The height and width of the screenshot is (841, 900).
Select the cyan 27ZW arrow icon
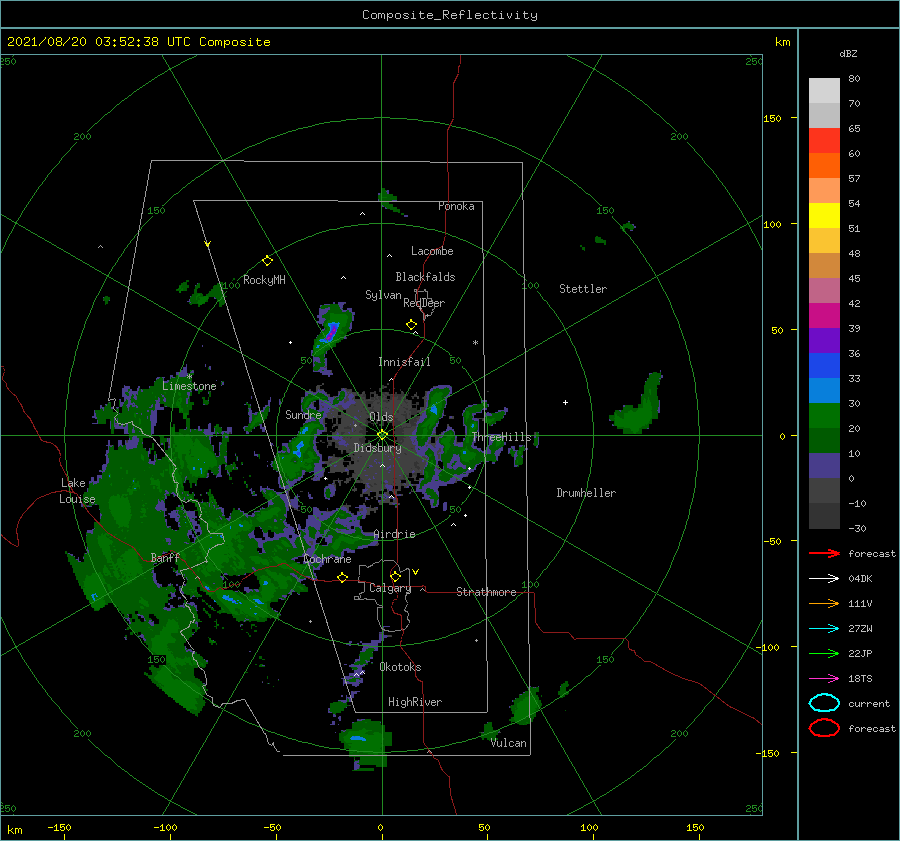824,629
